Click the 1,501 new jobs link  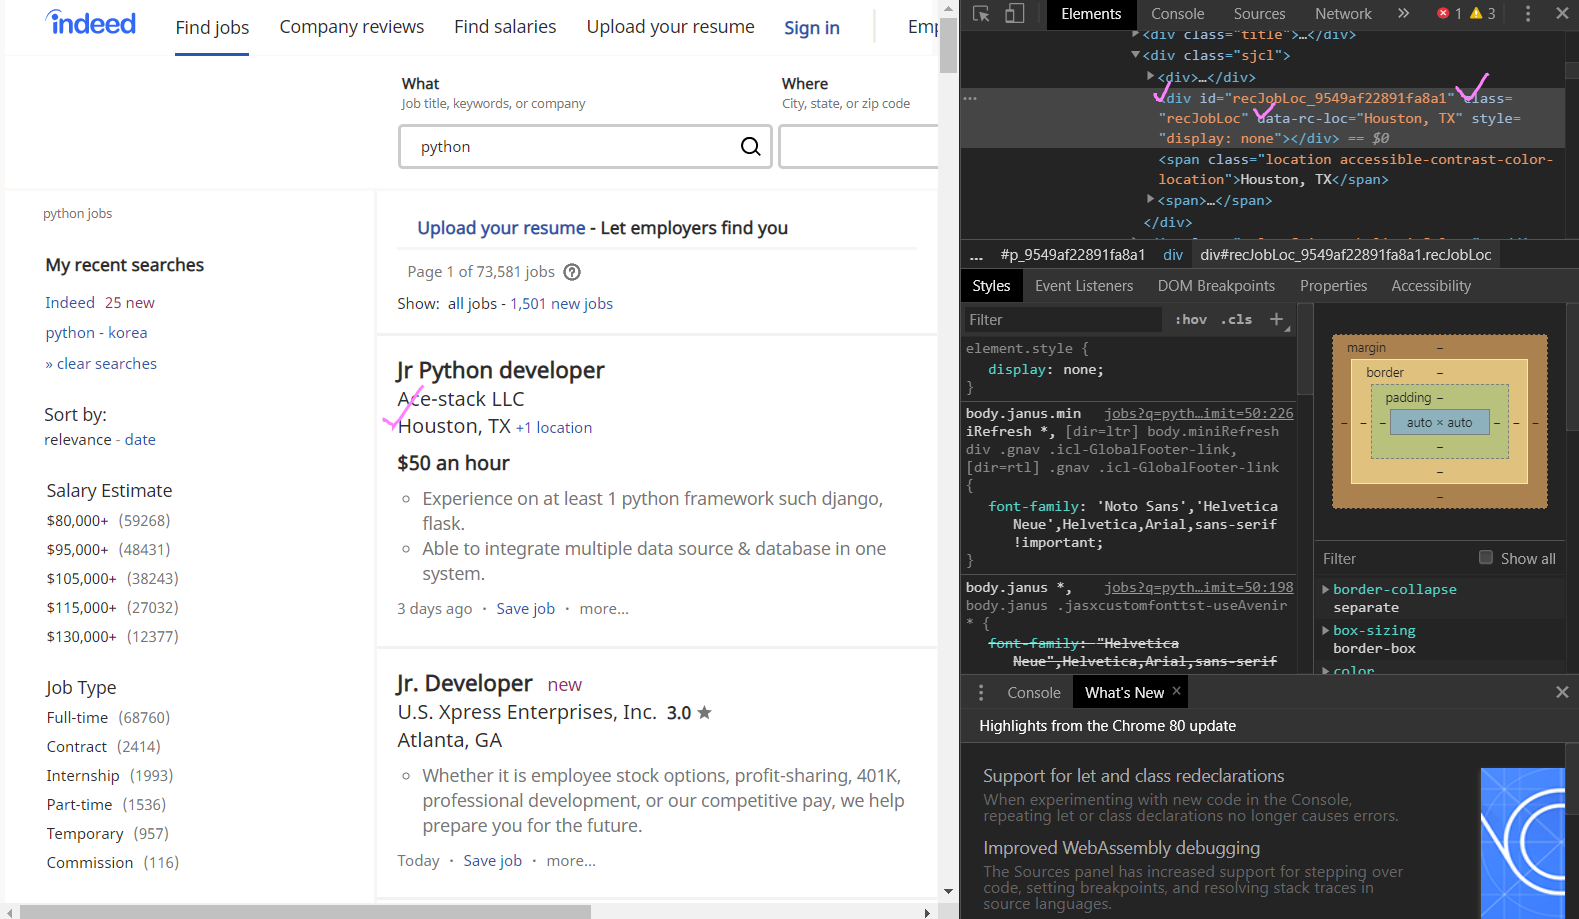click(x=561, y=304)
